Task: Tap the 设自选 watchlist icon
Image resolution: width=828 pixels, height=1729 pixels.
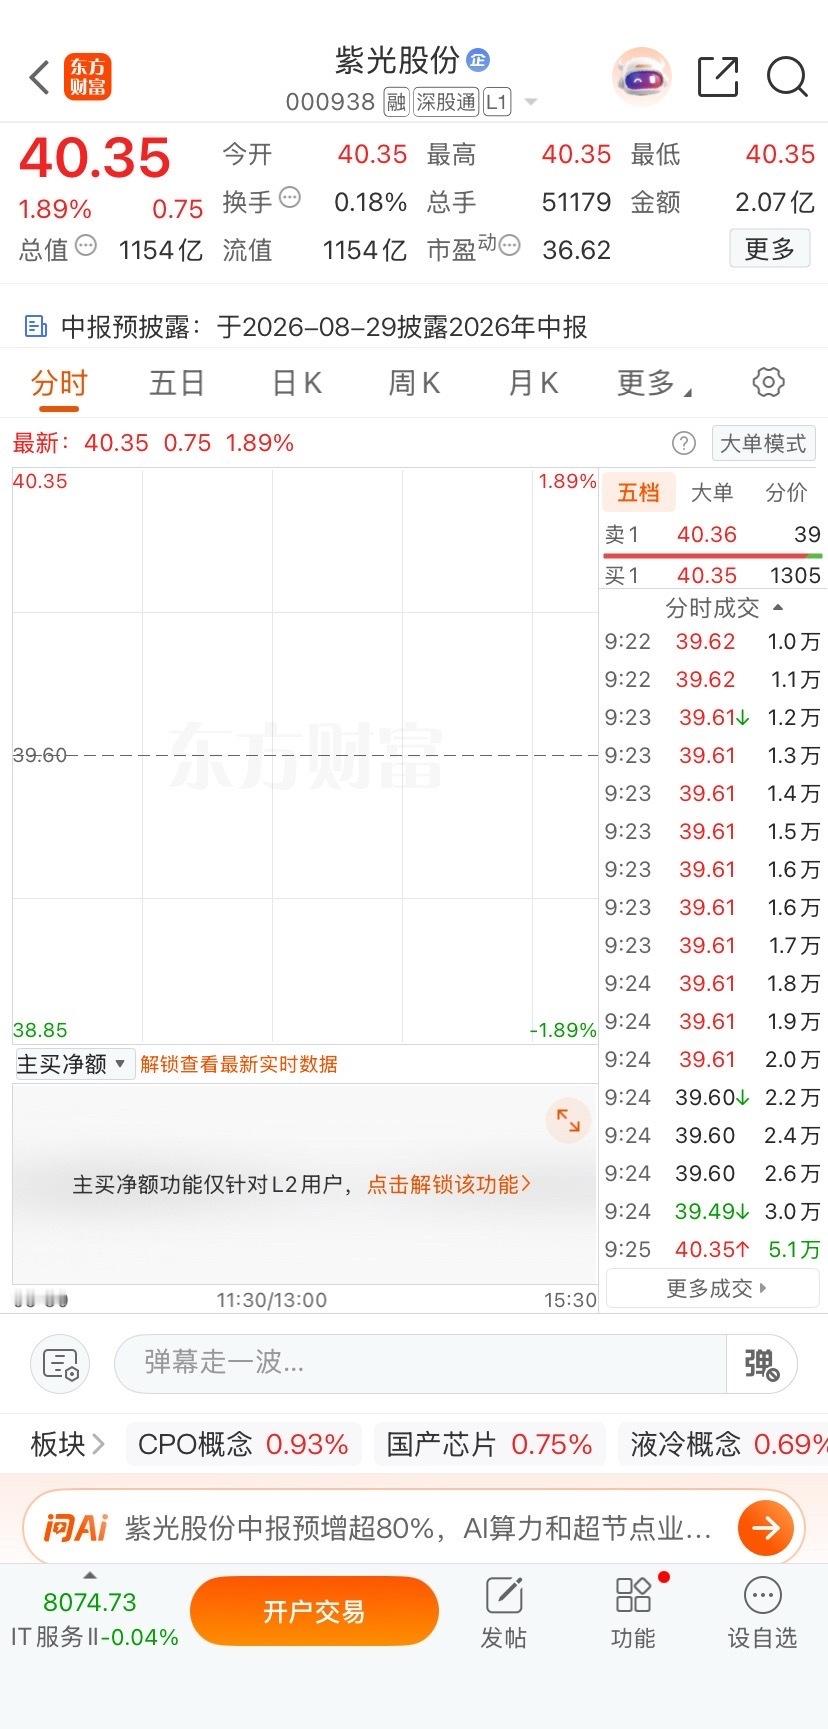Action: [x=762, y=1611]
